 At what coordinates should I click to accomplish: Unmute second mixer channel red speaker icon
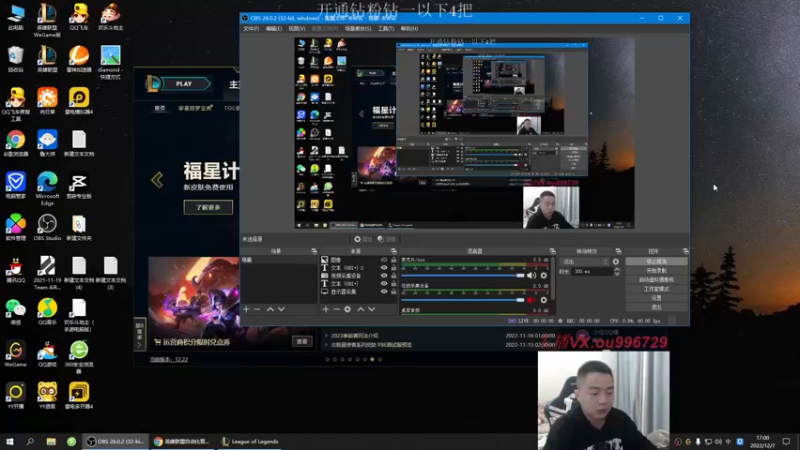(532, 300)
